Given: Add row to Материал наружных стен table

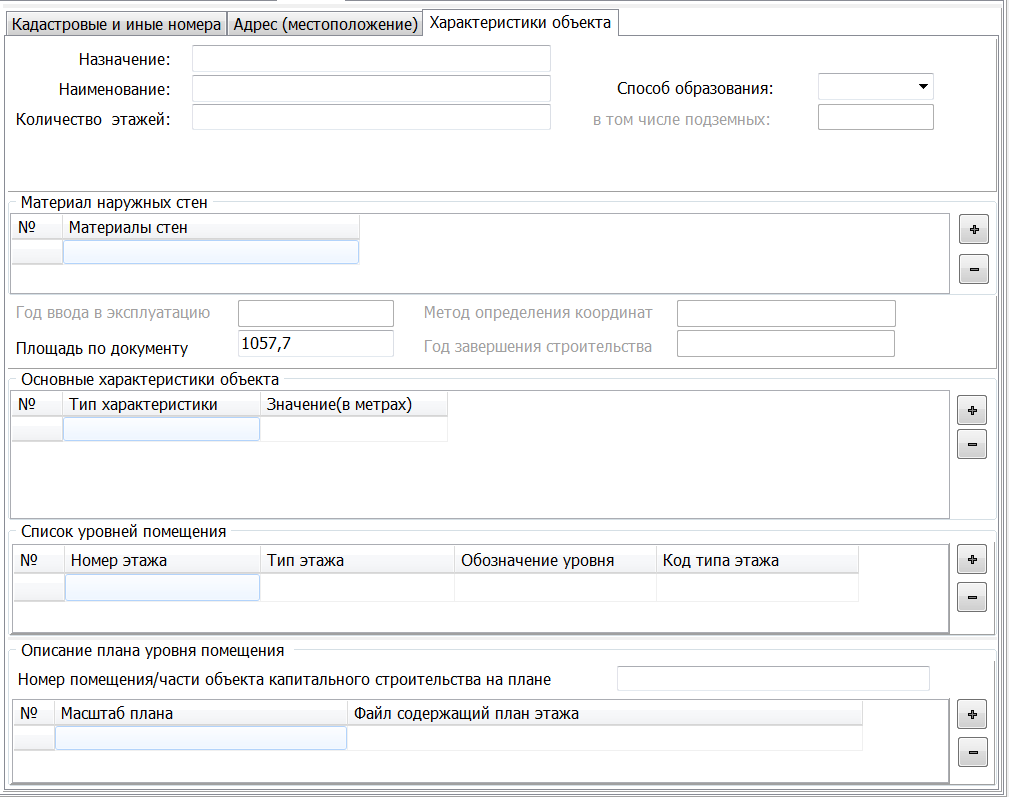Looking at the screenshot, I should (973, 230).
